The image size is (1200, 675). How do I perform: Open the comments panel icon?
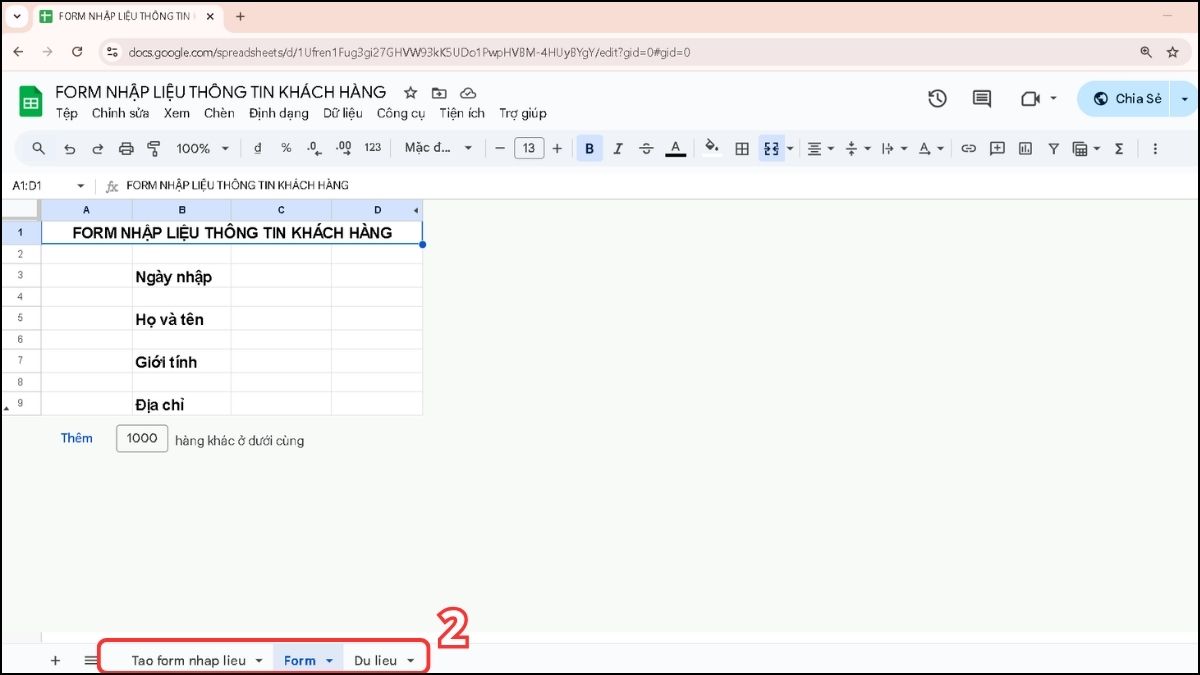tap(982, 98)
